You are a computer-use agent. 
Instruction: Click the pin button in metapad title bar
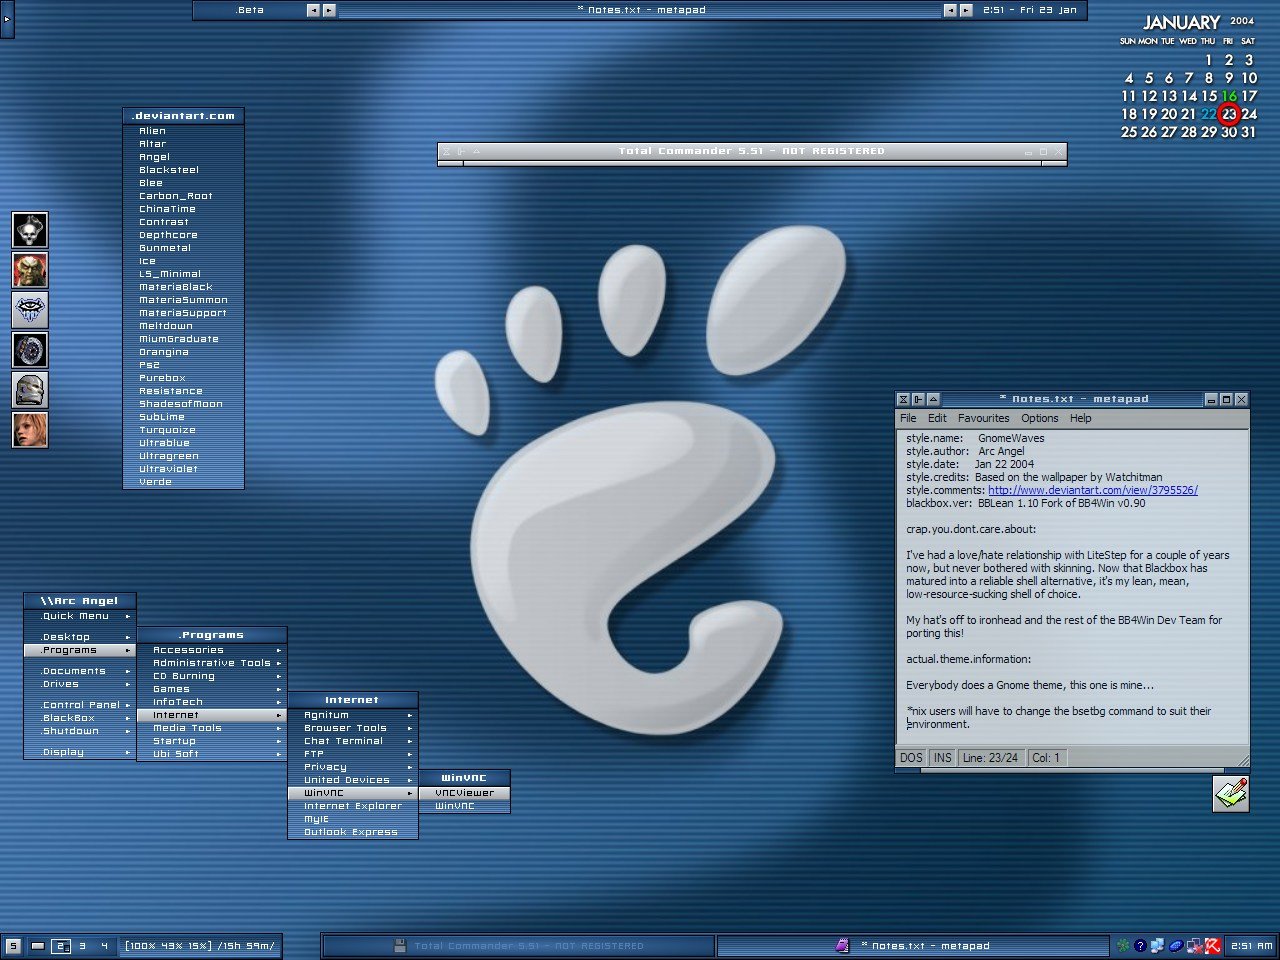click(918, 399)
